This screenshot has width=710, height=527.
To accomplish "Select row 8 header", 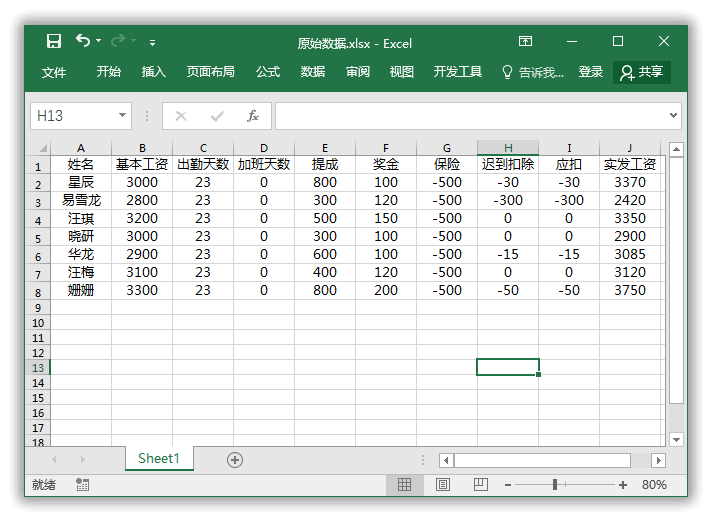I will click(39, 292).
